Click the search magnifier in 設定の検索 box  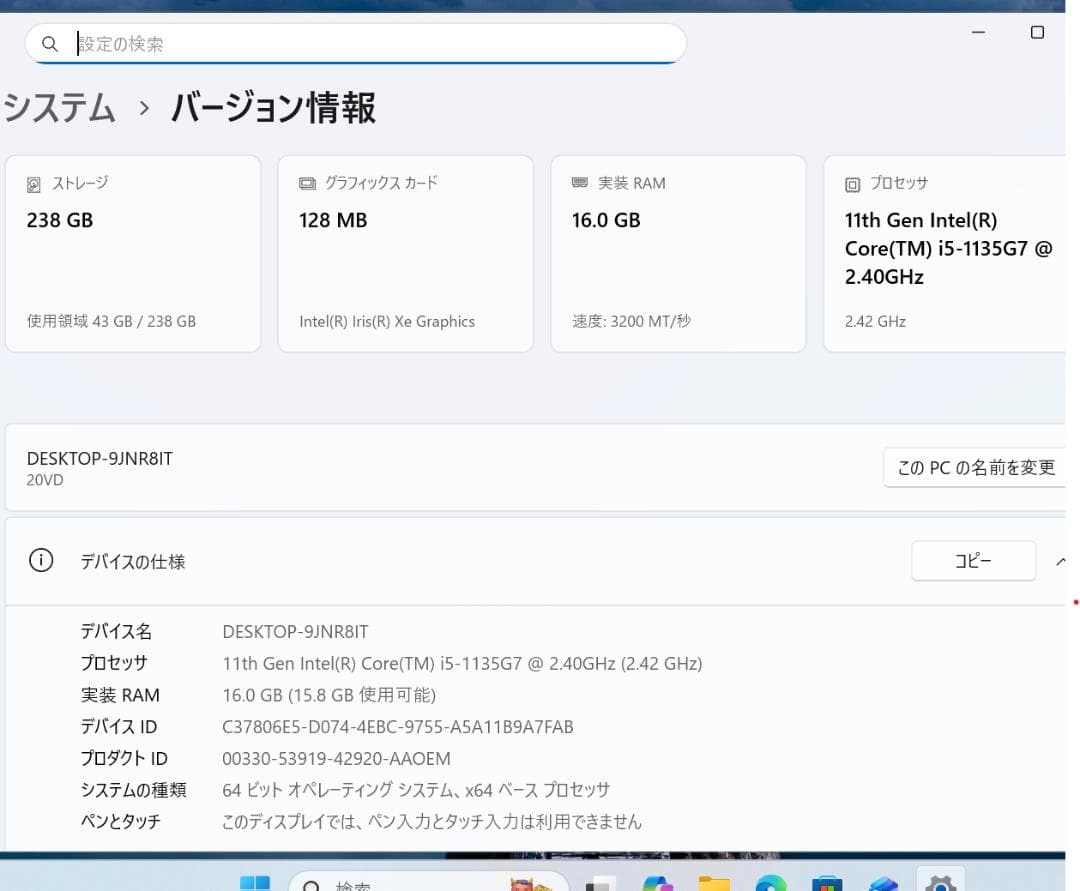click(49, 44)
